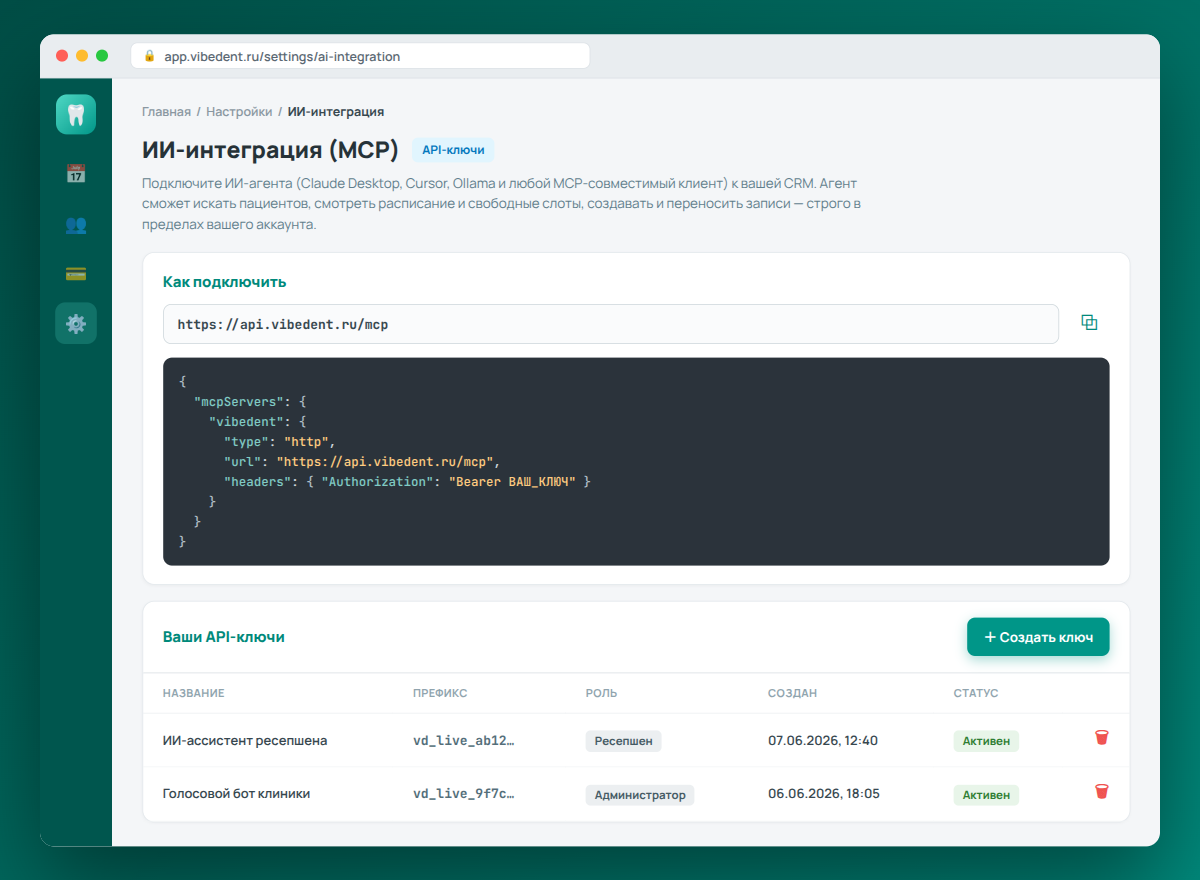1200x880 pixels.
Task: Open the calendar schedule in sidebar
Action: coord(76,173)
